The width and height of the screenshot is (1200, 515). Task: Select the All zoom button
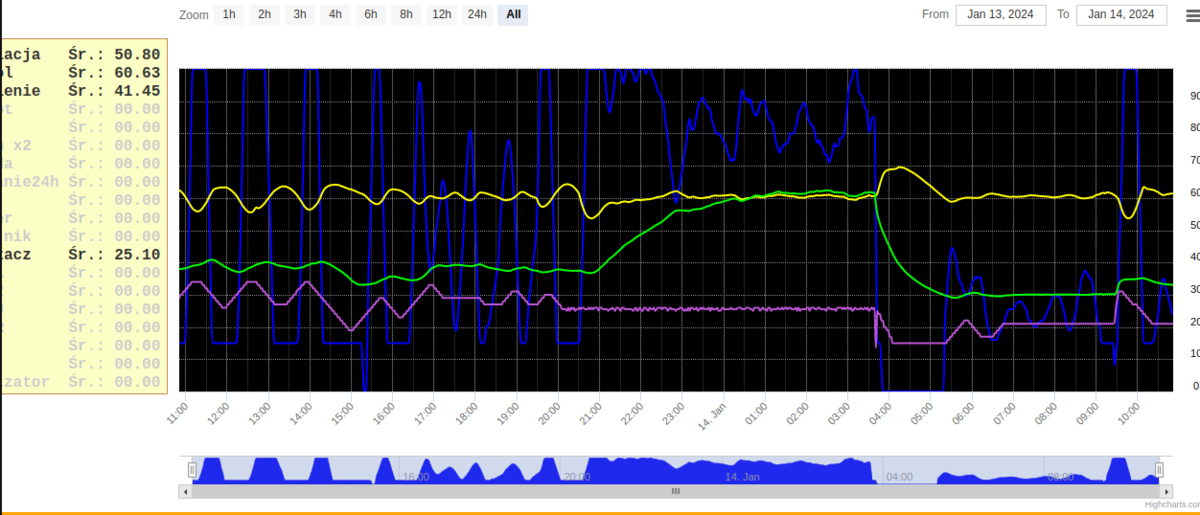513,15
